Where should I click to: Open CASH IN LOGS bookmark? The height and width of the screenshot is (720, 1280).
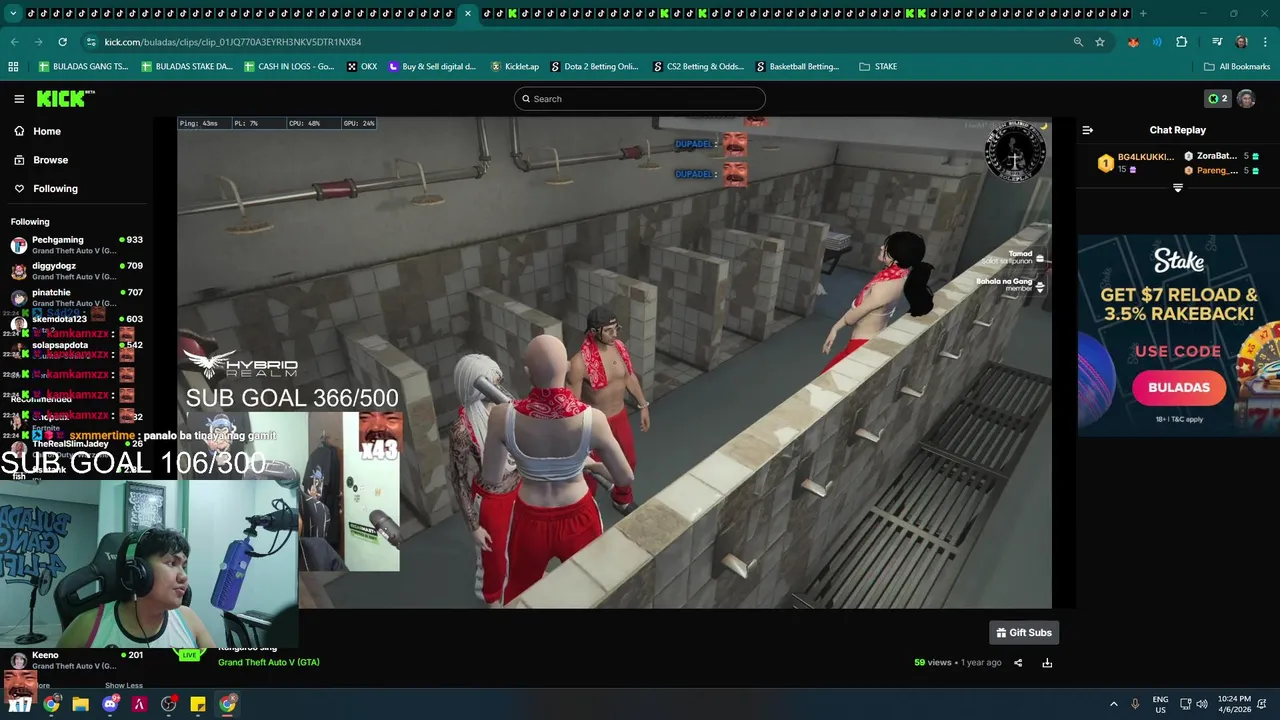point(290,67)
